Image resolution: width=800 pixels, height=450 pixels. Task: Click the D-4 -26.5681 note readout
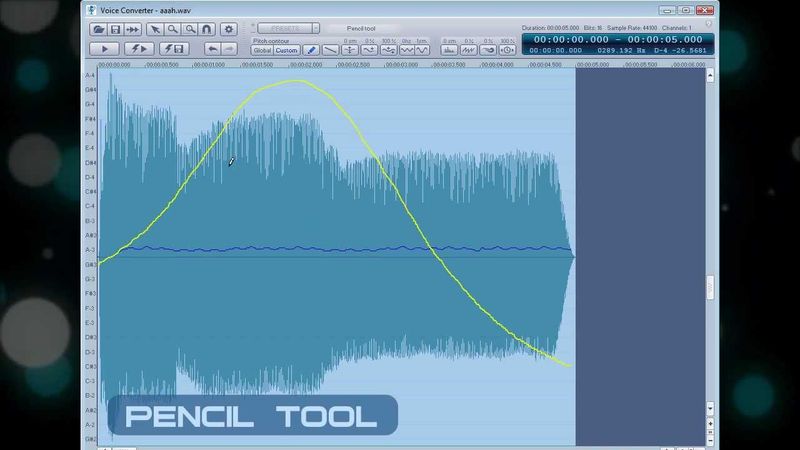click(680, 51)
